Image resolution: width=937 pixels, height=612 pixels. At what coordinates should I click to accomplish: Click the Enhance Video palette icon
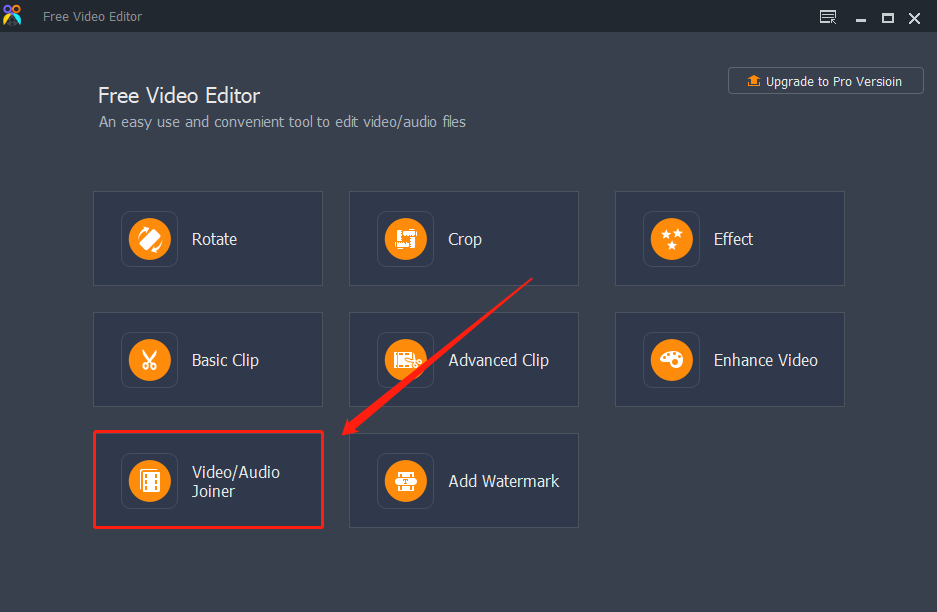[x=671, y=360]
